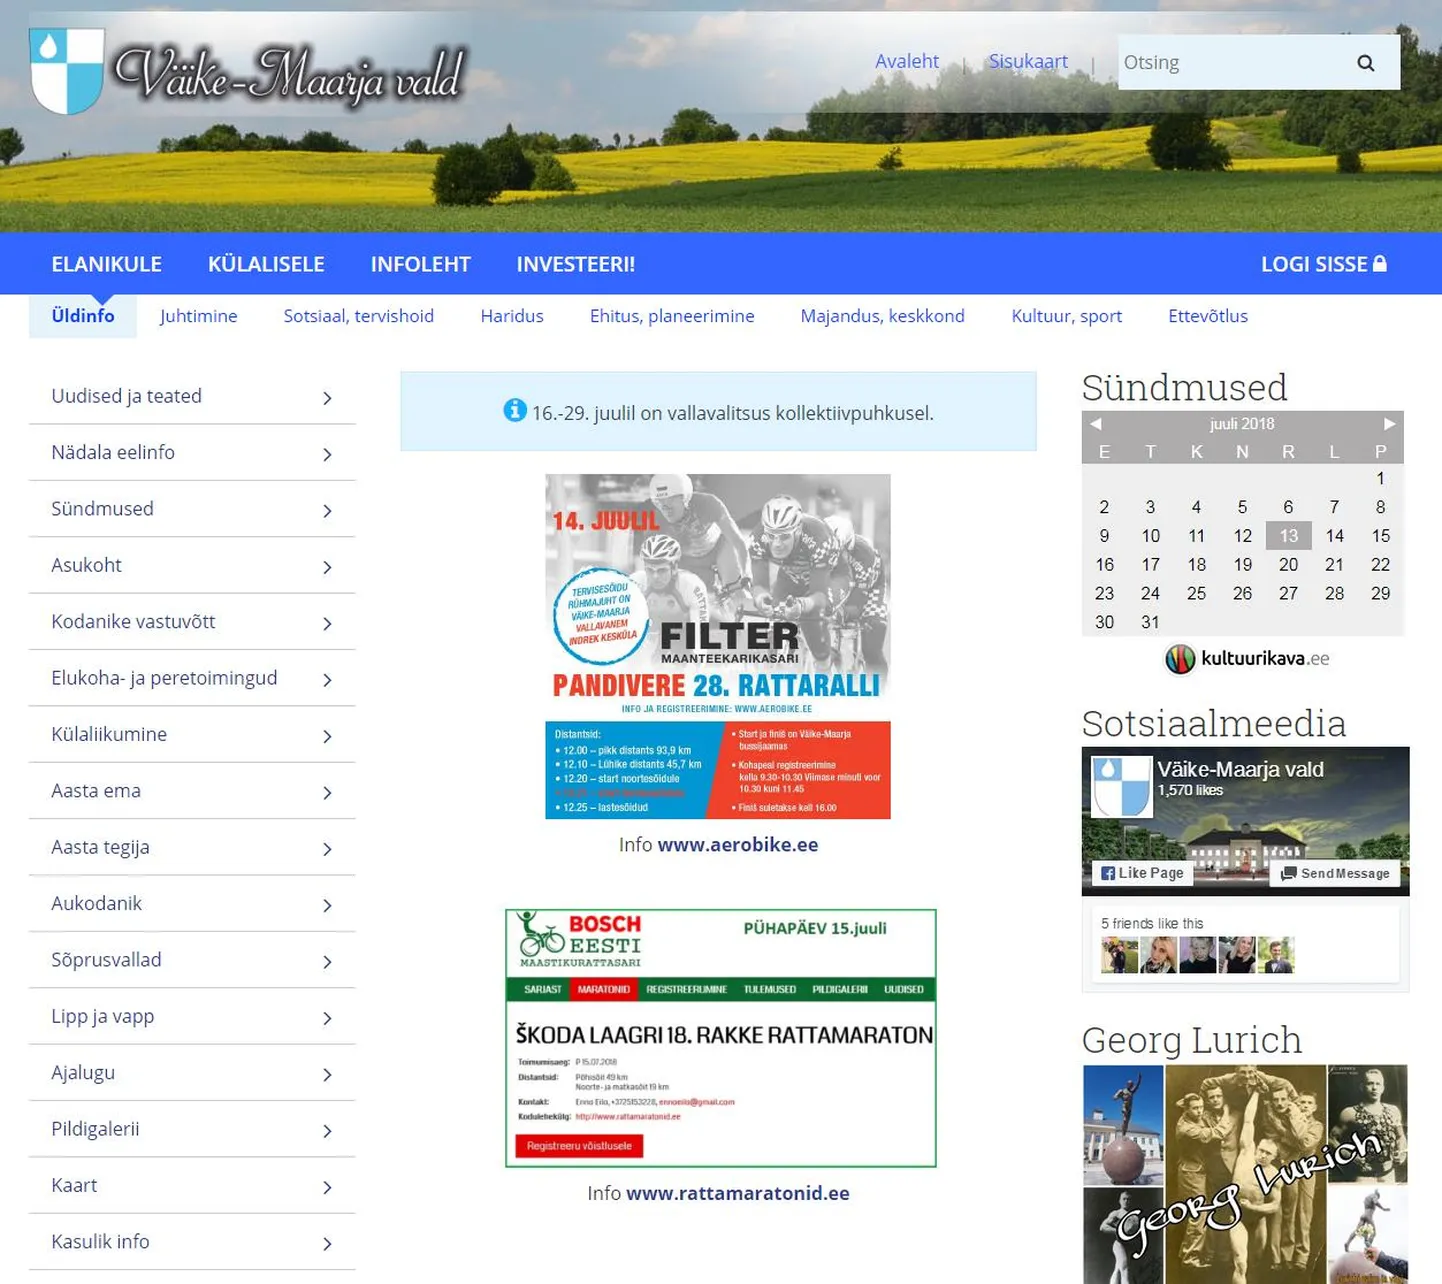Select the Kultuur, sport tab
1442x1284 pixels.
[1066, 316]
